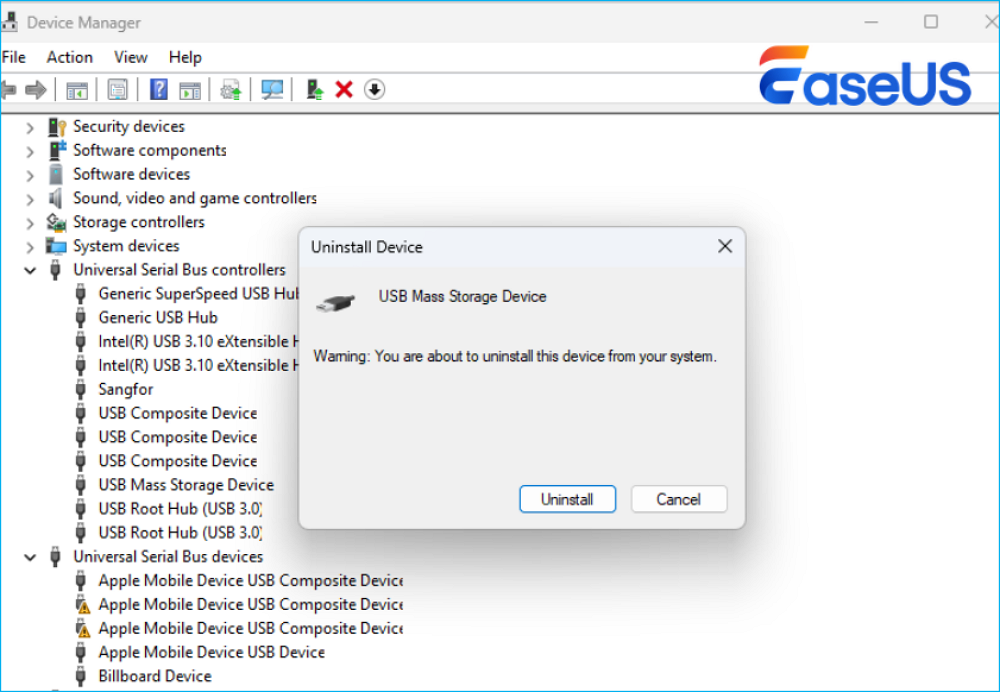
Task: Click the green-arrow update driver toolbar icon
Action: click(x=315, y=90)
